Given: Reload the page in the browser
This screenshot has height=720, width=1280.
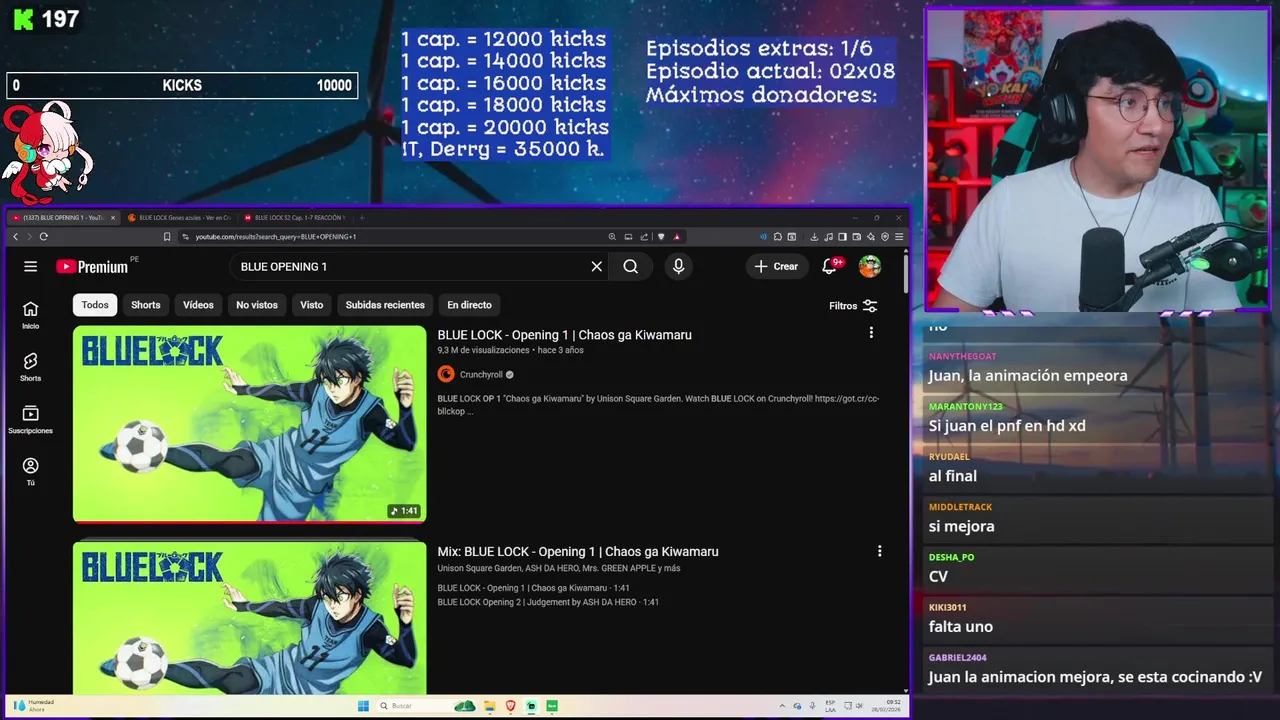Looking at the screenshot, I should click(x=43, y=237).
